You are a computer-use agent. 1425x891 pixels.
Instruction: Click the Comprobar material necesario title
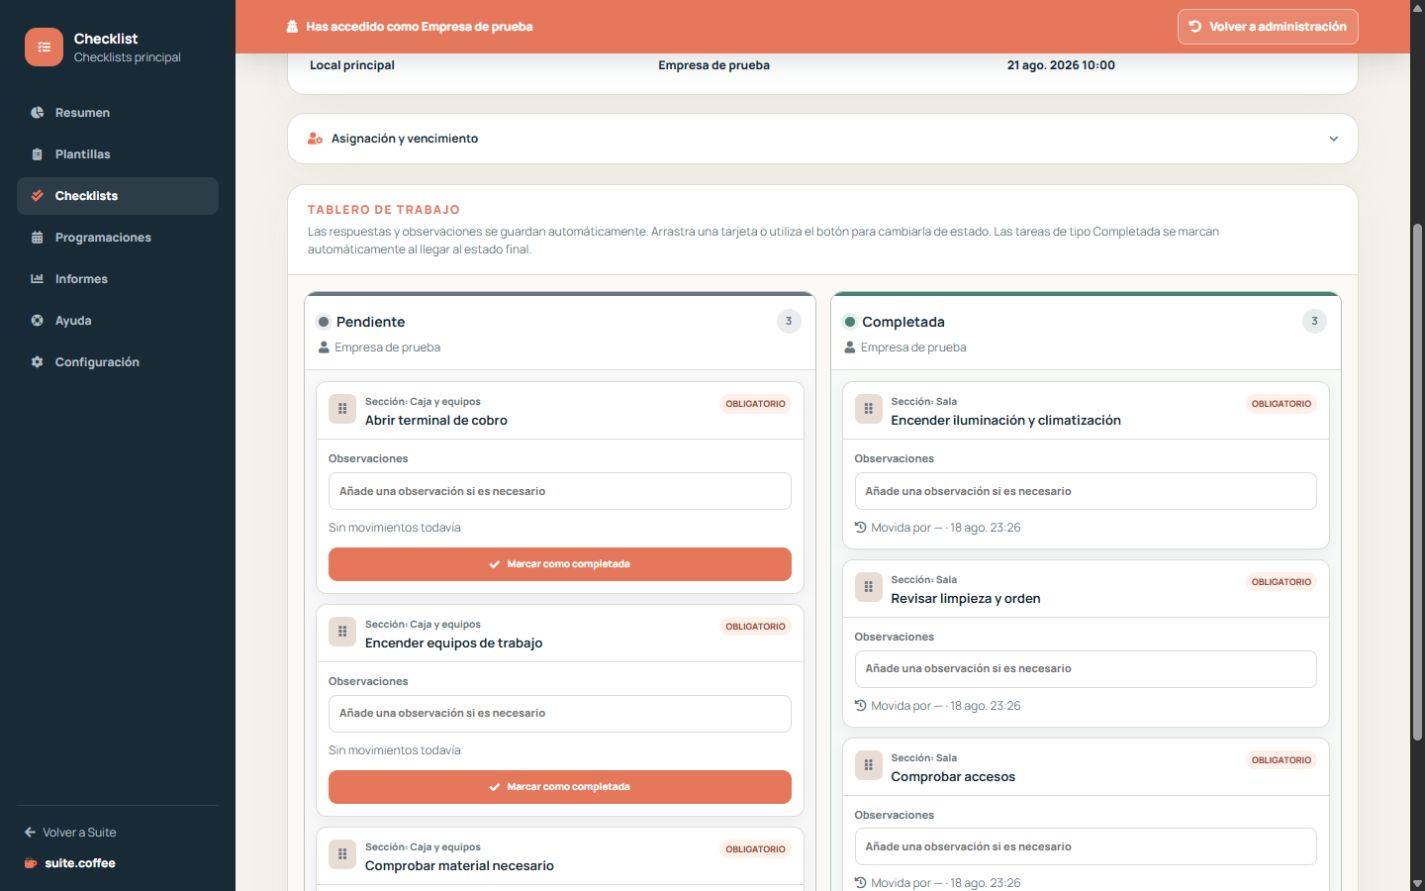[x=459, y=866]
